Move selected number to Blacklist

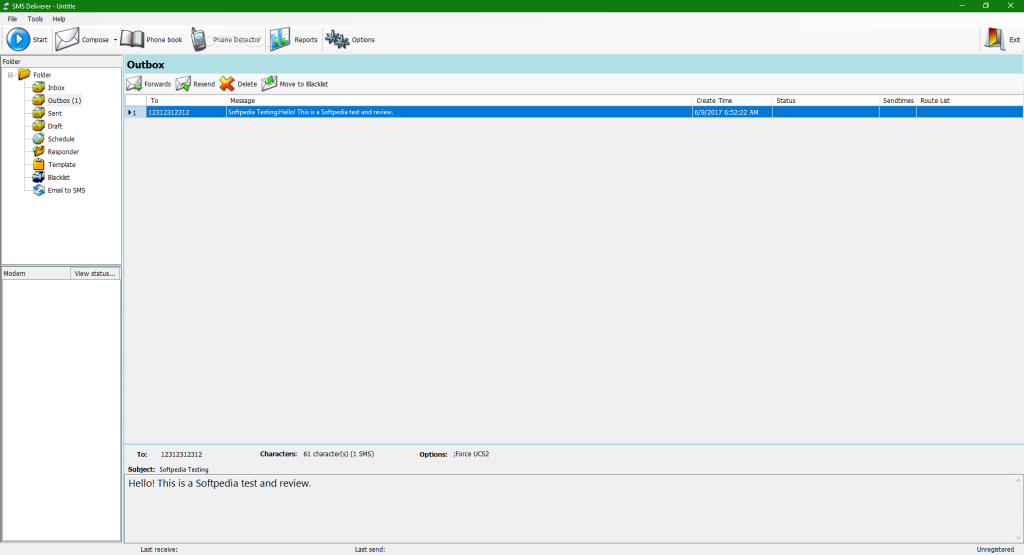(x=270, y=84)
